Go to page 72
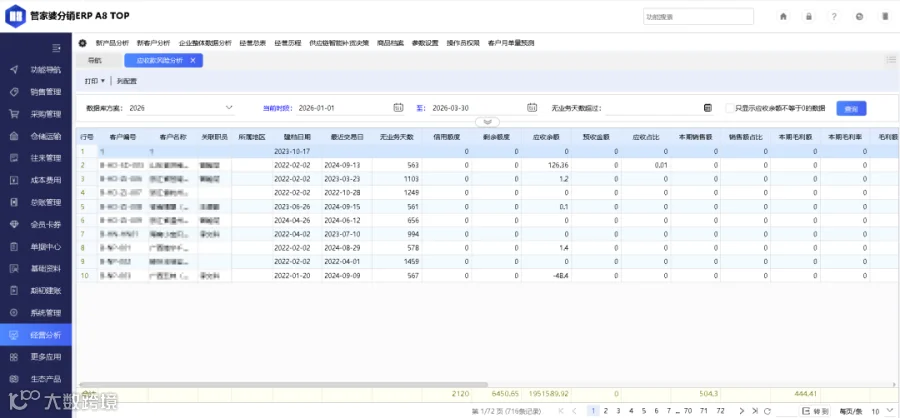This screenshot has width=900, height=418. [x=720, y=411]
